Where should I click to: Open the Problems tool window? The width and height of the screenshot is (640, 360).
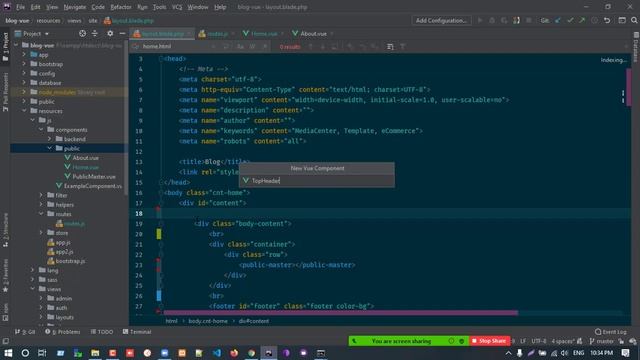click(x=63, y=332)
